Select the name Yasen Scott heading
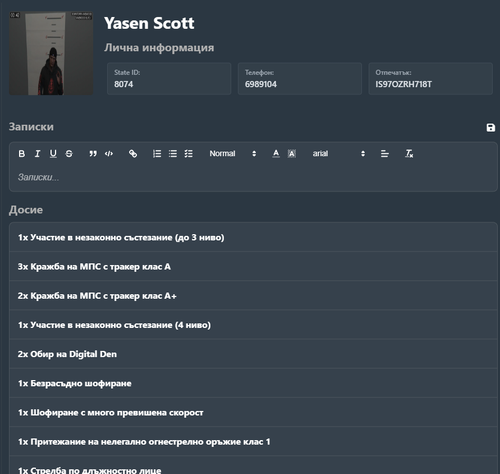This screenshot has width=500, height=474. (x=149, y=23)
